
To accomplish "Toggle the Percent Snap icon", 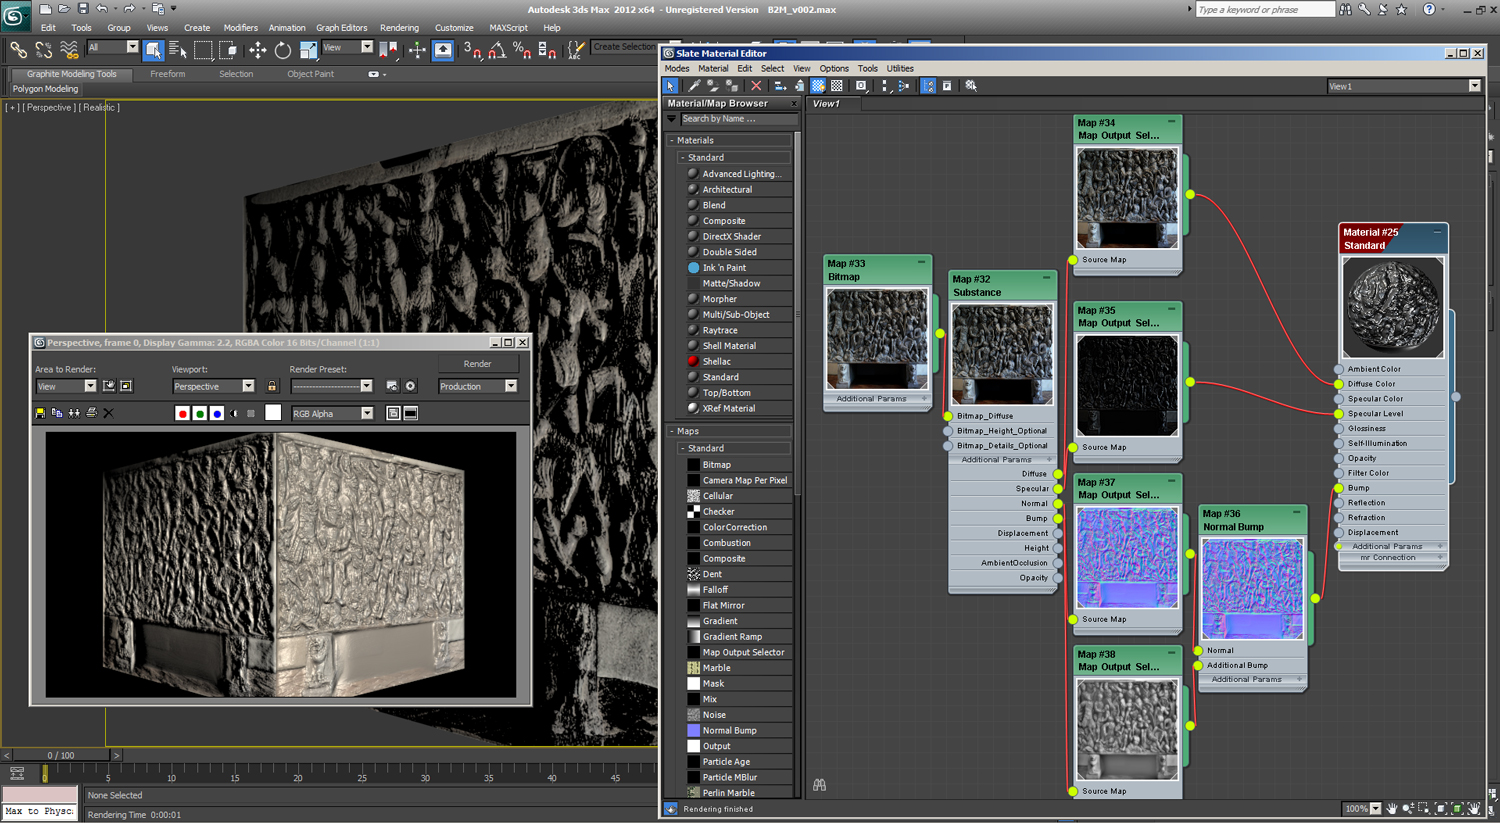I will 521,49.
